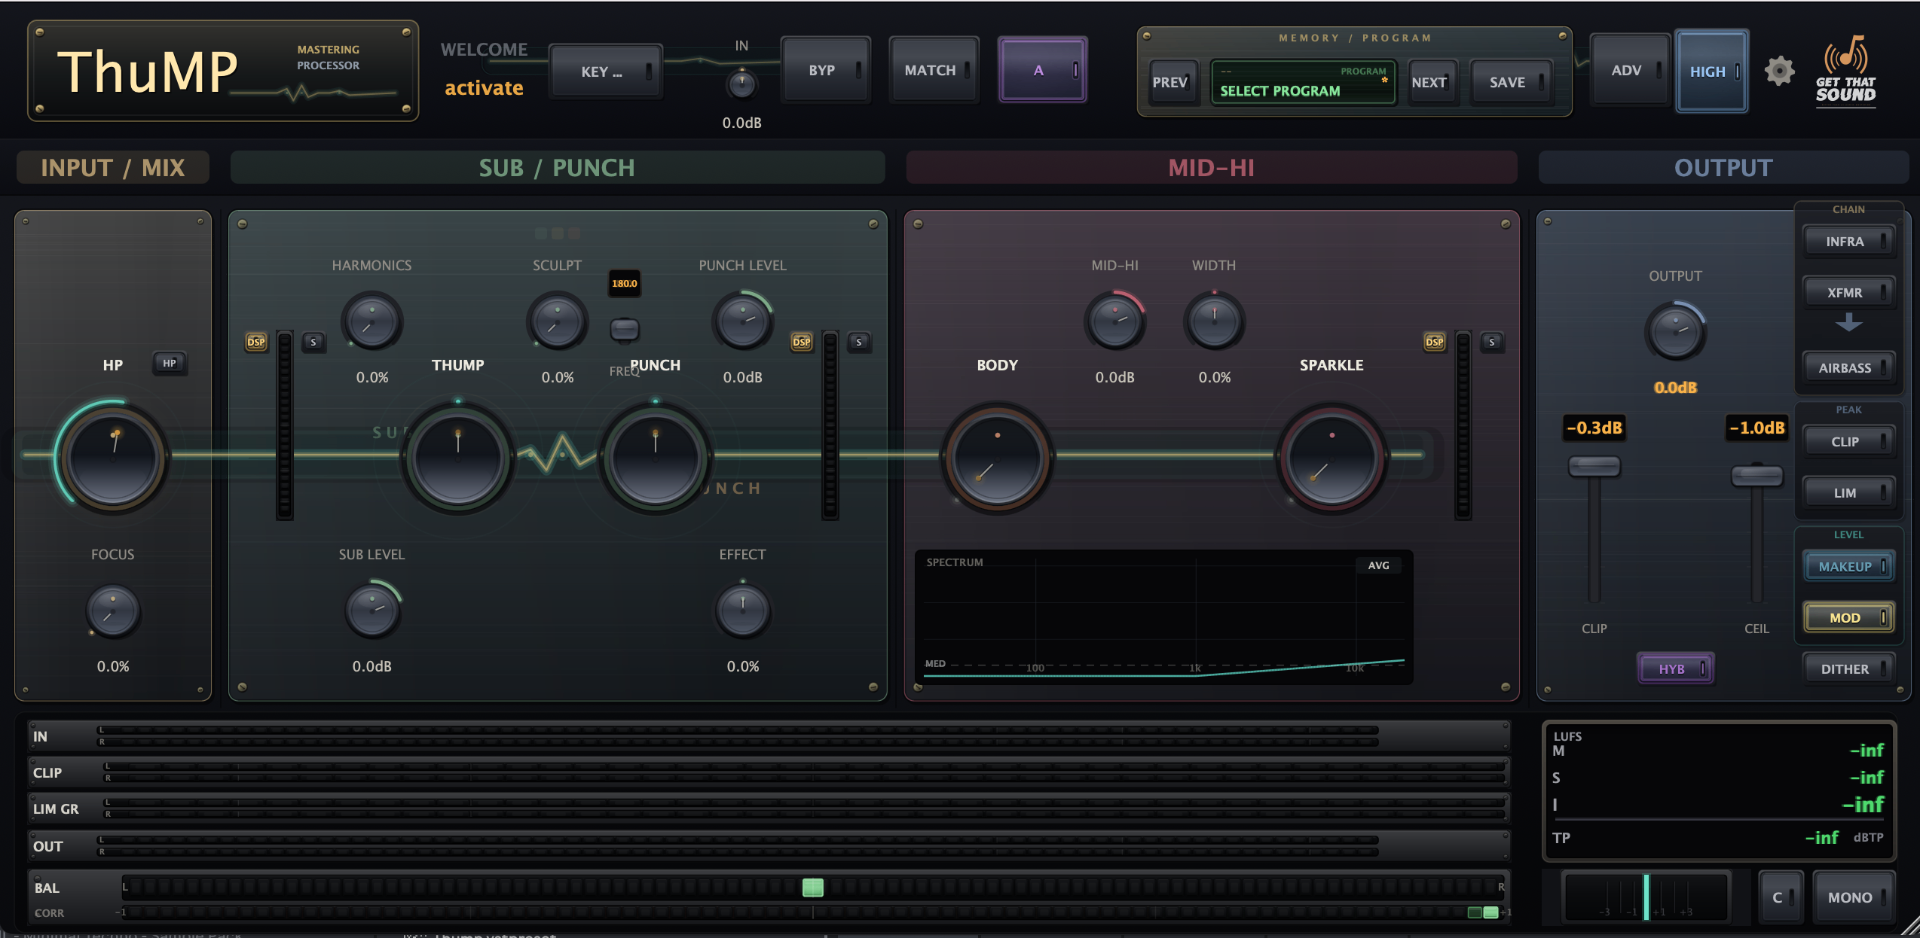Enable the XFMR chain module
This screenshot has width=1920, height=938.
1848,292
